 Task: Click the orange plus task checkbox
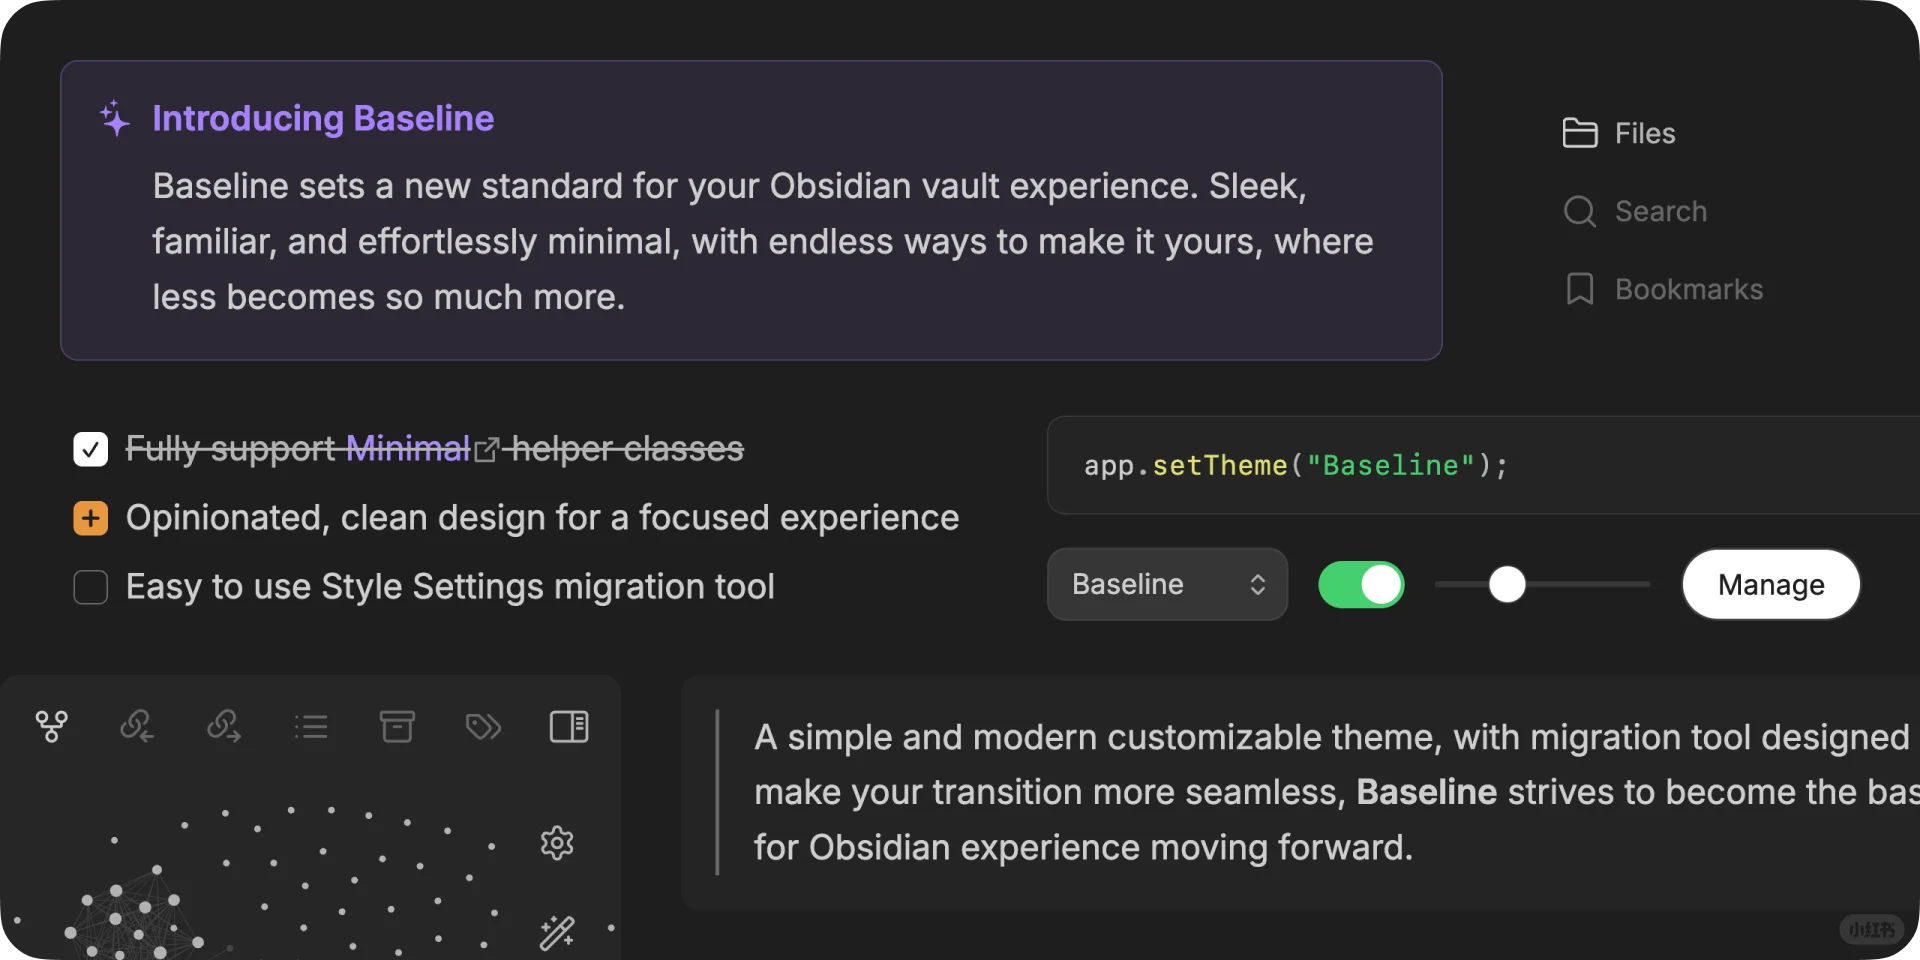click(91, 518)
